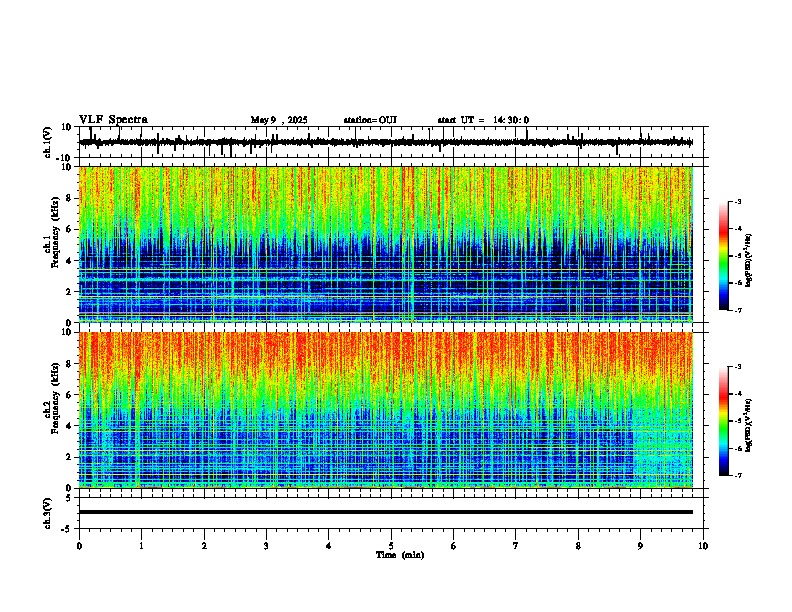
Task: Click time axis tick label "0"
Action: point(79,546)
